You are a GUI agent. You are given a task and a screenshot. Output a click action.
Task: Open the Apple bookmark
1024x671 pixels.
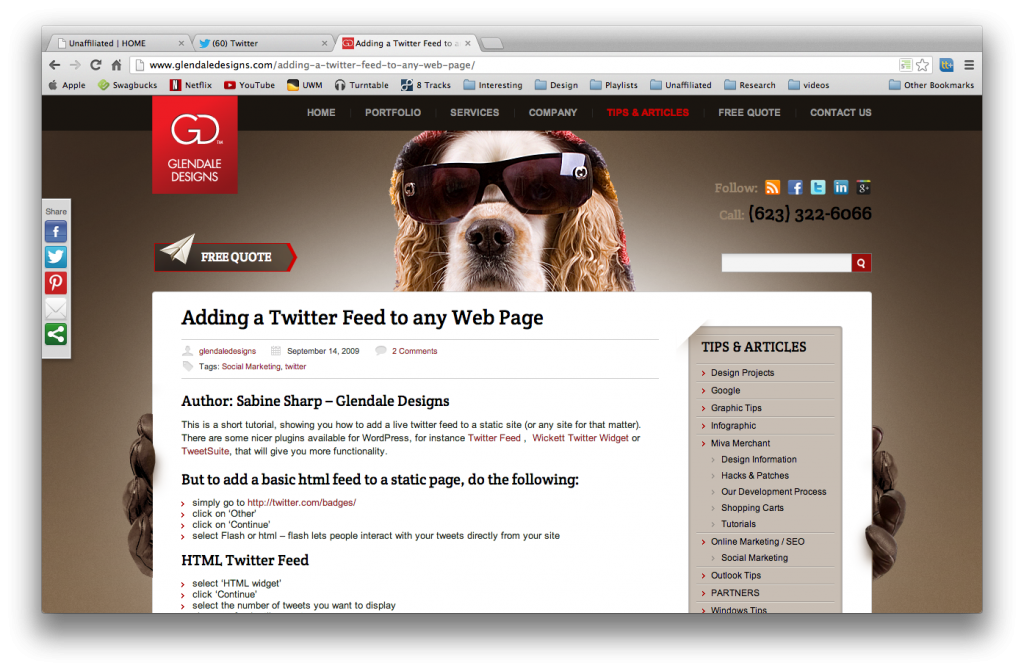click(67, 85)
